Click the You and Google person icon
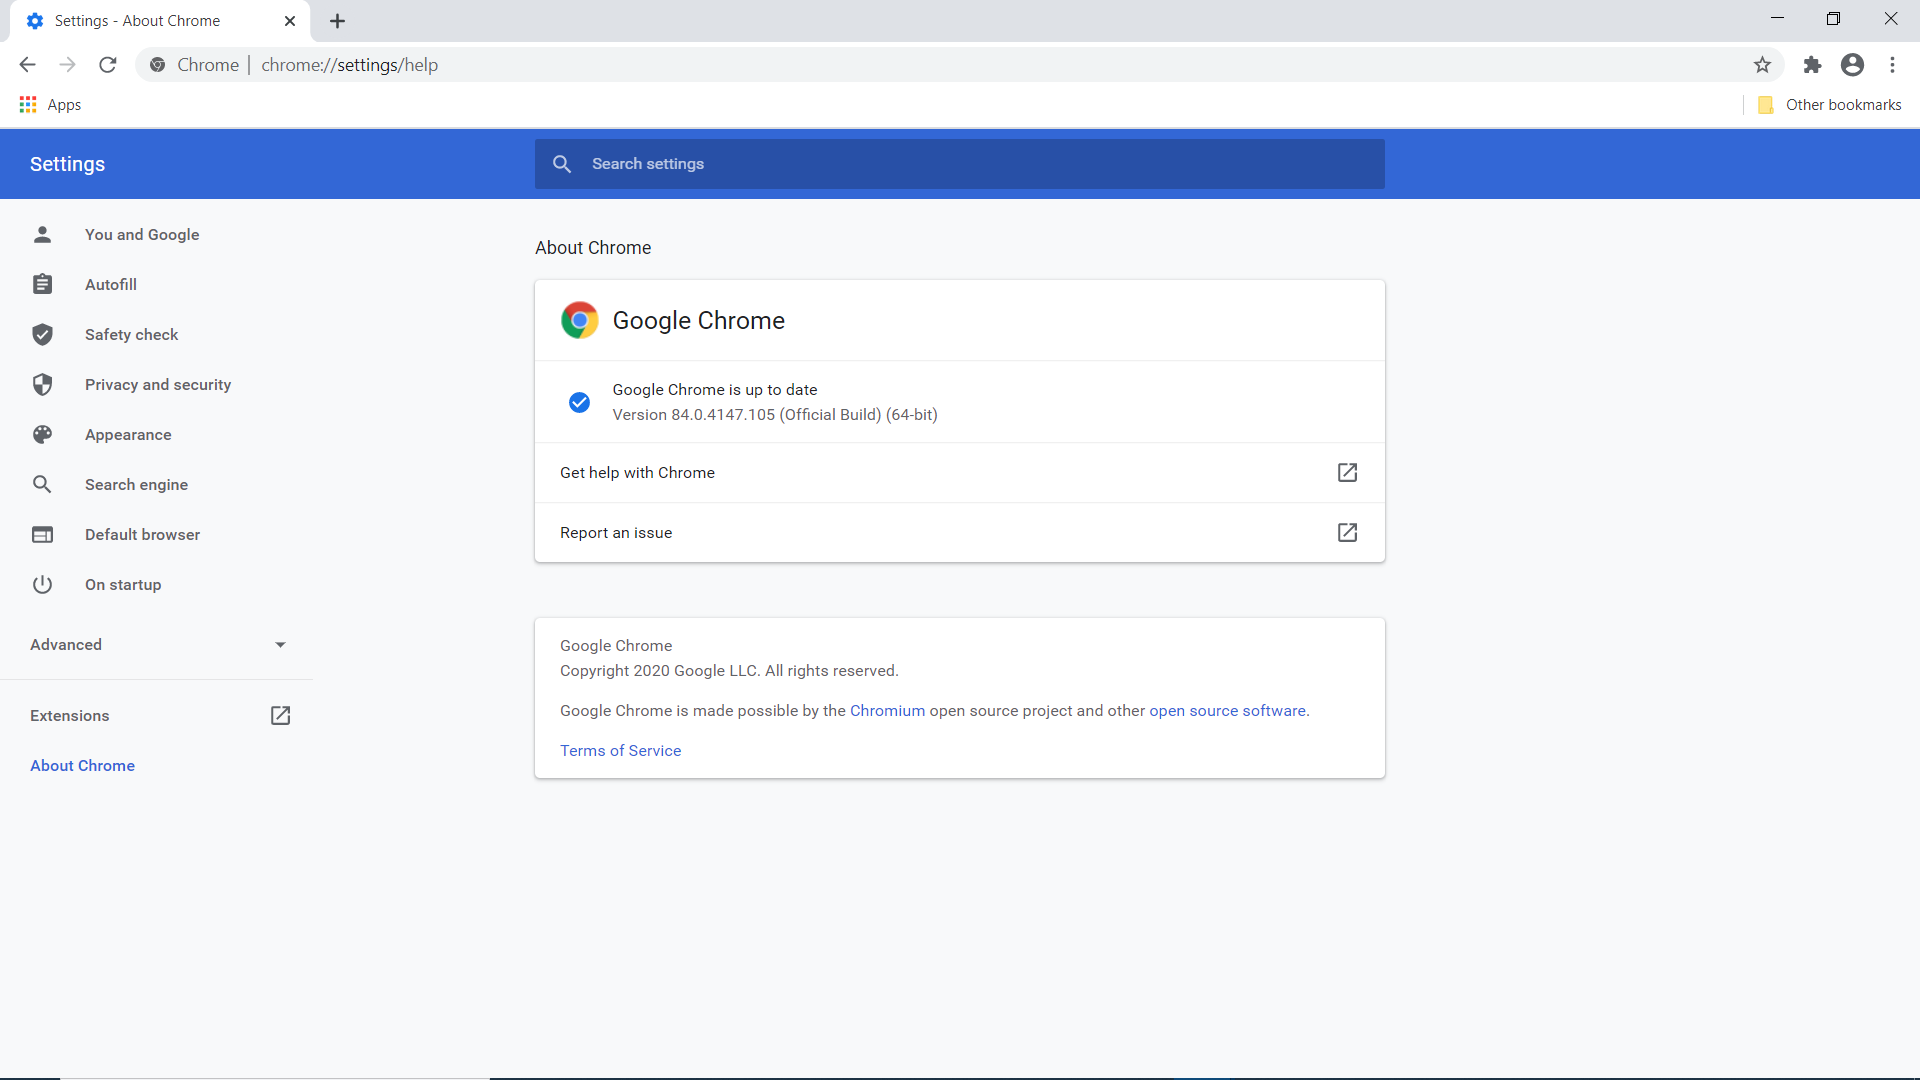The height and width of the screenshot is (1080, 1920). (42, 234)
